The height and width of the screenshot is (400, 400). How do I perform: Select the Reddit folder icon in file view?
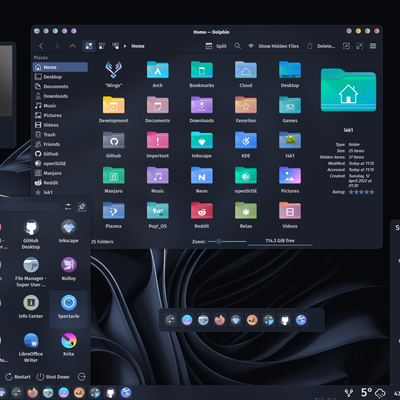tap(202, 211)
